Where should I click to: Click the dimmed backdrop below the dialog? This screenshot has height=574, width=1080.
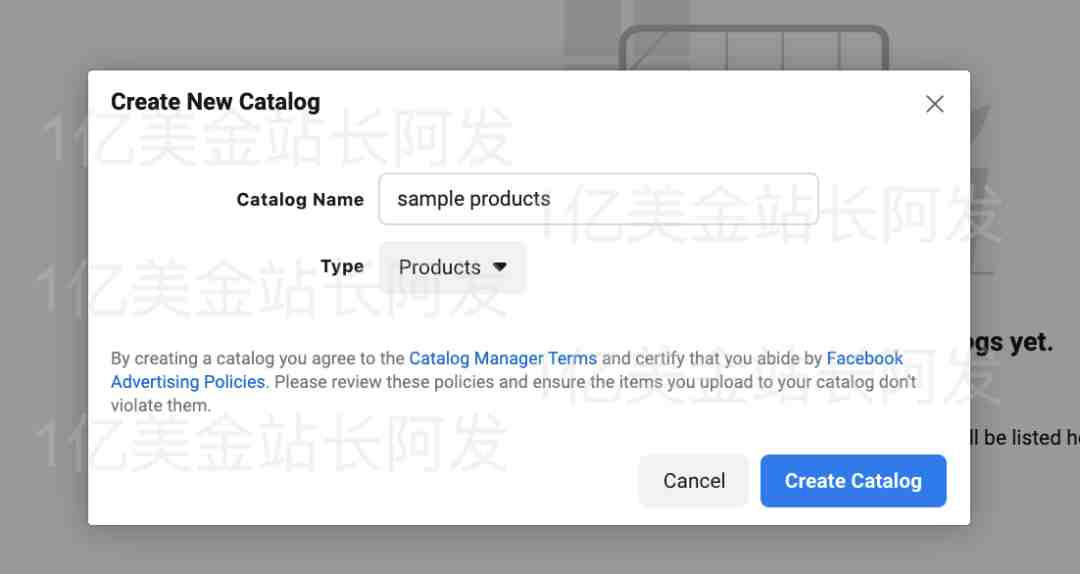[x=529, y=550]
